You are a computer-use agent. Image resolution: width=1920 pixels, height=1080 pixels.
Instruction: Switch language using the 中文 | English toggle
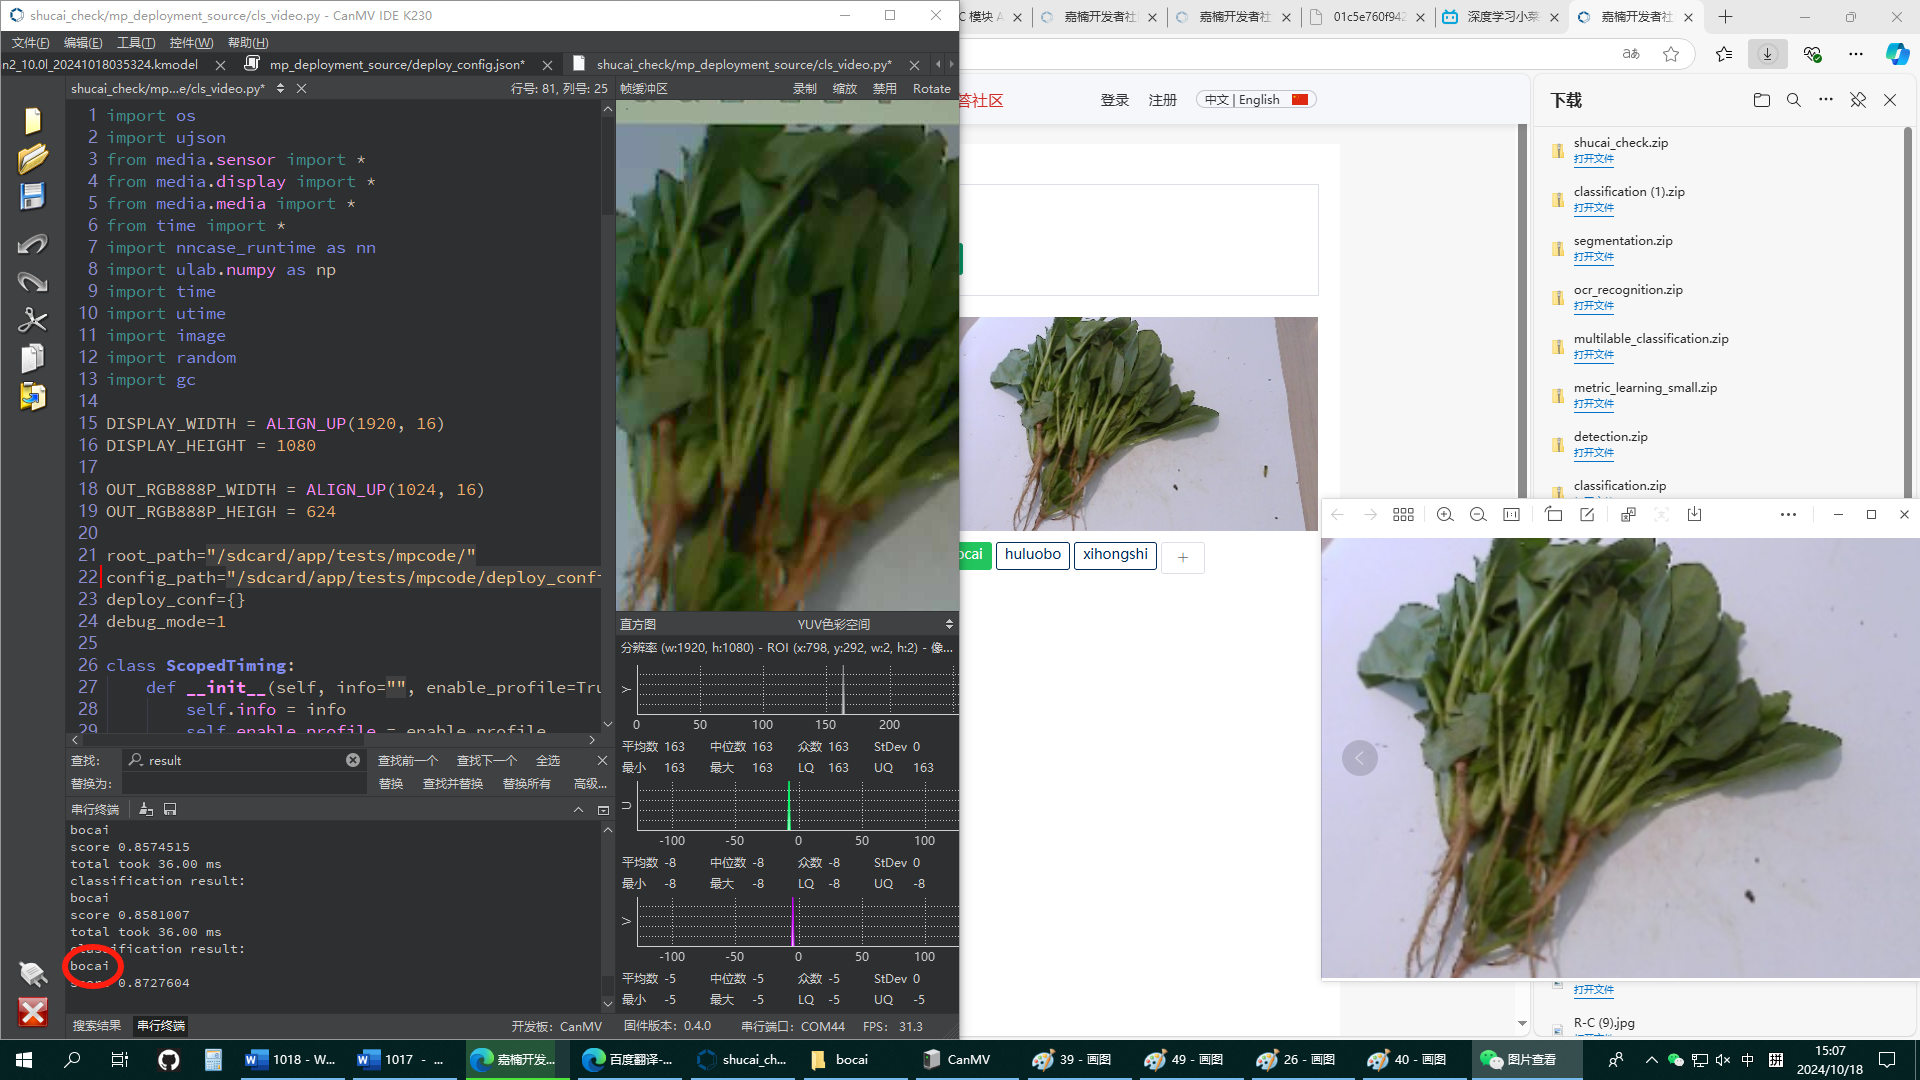coord(1255,99)
